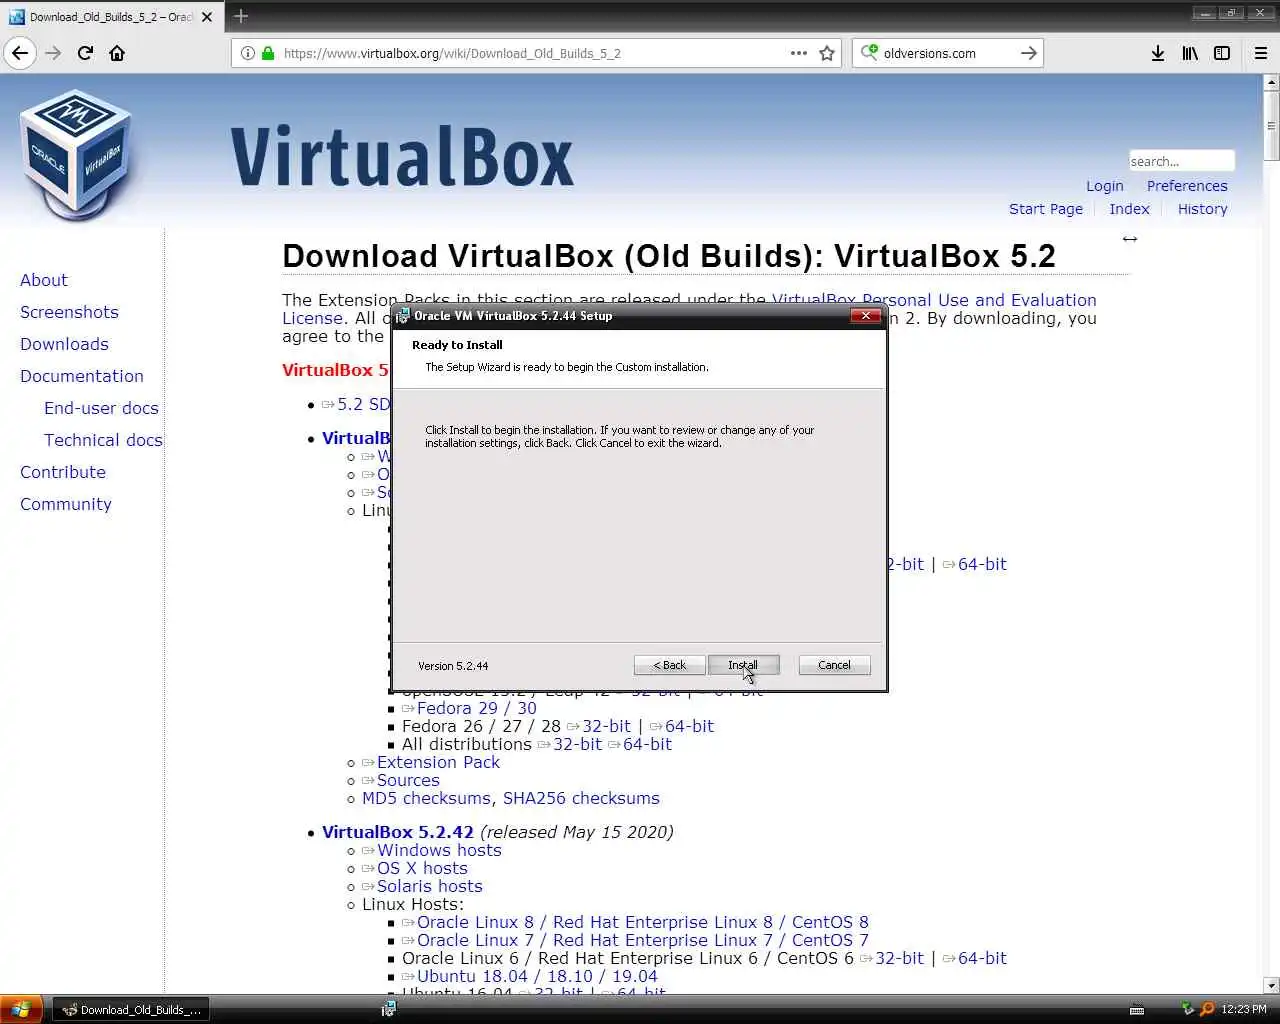Open Contribute in the left sidebar

click(x=63, y=472)
